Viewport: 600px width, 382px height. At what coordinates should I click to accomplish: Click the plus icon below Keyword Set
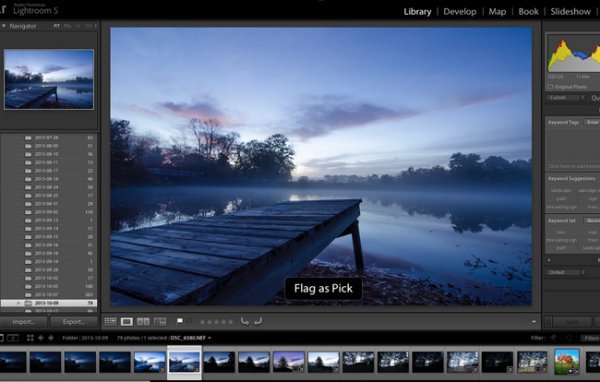click(549, 260)
